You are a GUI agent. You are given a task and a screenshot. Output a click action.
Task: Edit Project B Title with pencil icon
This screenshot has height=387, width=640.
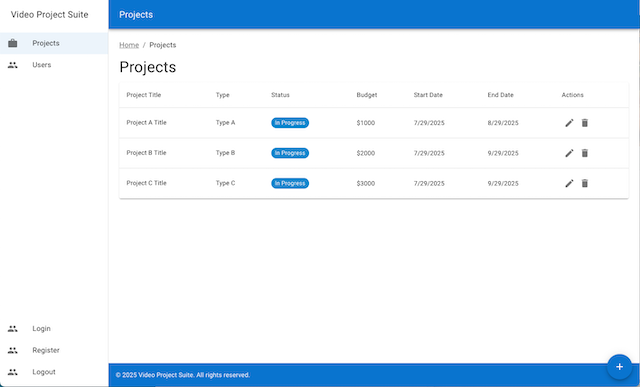569,153
